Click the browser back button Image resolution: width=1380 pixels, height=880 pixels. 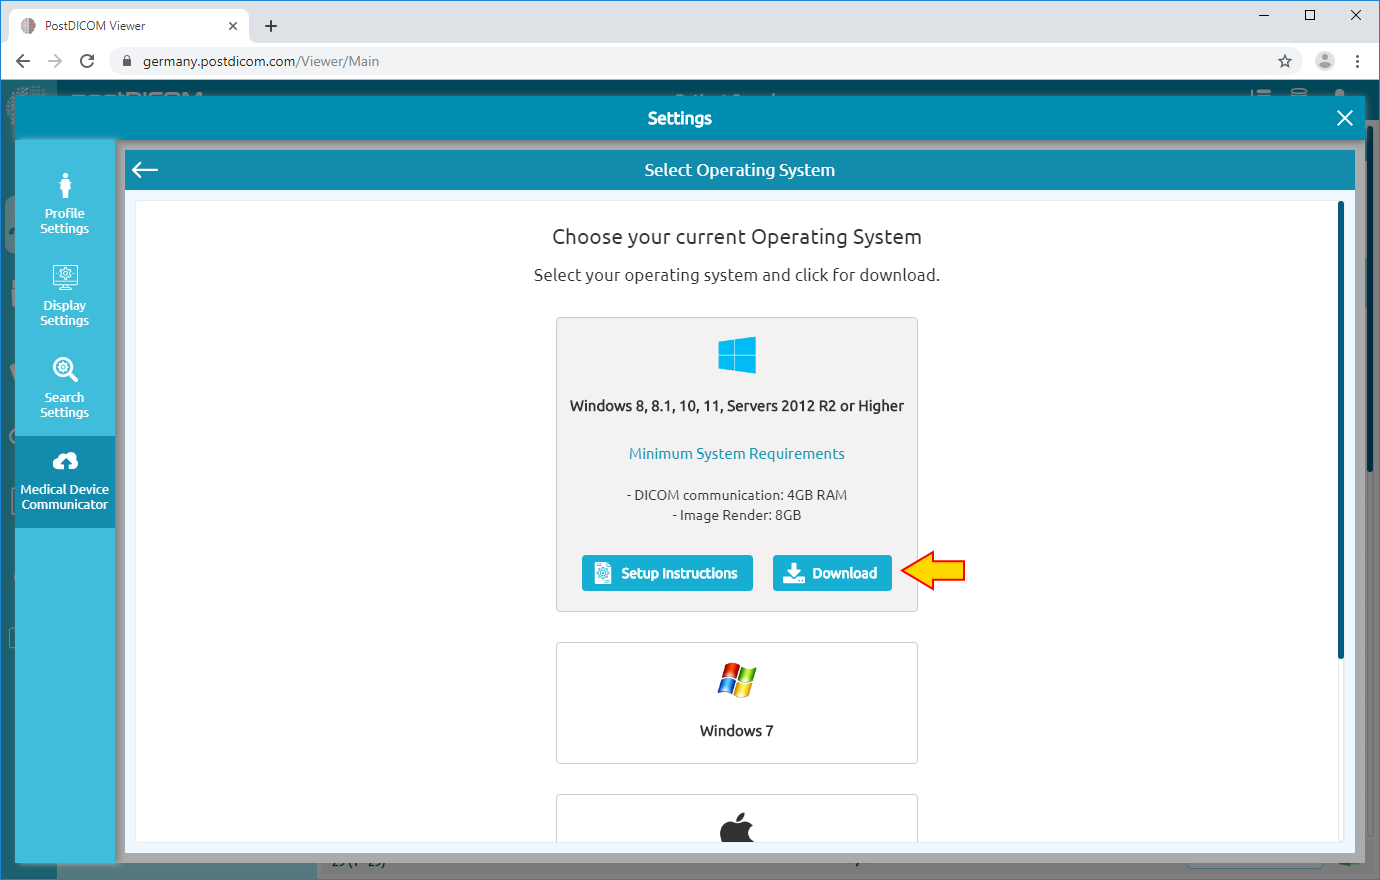(23, 61)
